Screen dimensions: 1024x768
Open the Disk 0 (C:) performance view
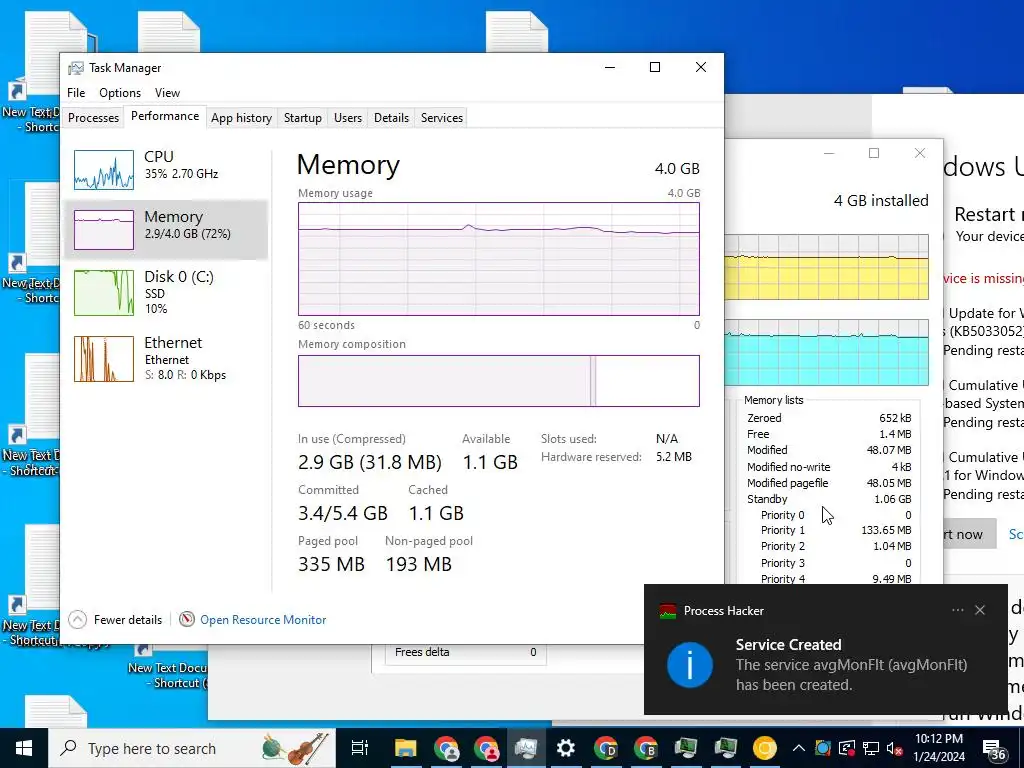click(166, 293)
